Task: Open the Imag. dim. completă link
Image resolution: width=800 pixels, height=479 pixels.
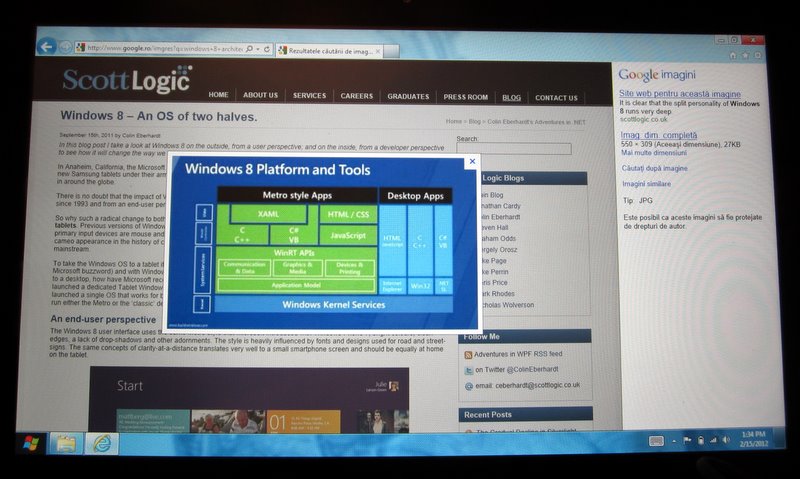Action: point(659,135)
